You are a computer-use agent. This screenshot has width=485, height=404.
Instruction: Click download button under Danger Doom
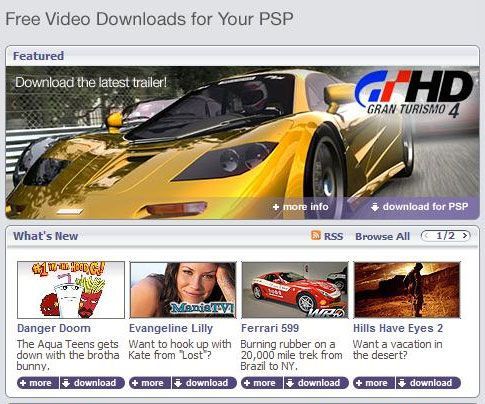92,383
